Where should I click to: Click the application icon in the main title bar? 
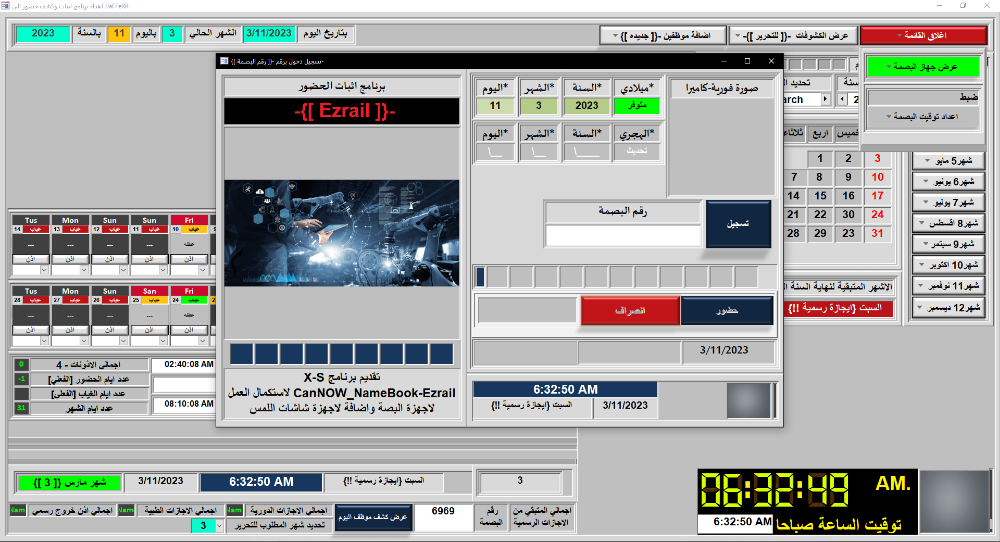(x=5, y=6)
